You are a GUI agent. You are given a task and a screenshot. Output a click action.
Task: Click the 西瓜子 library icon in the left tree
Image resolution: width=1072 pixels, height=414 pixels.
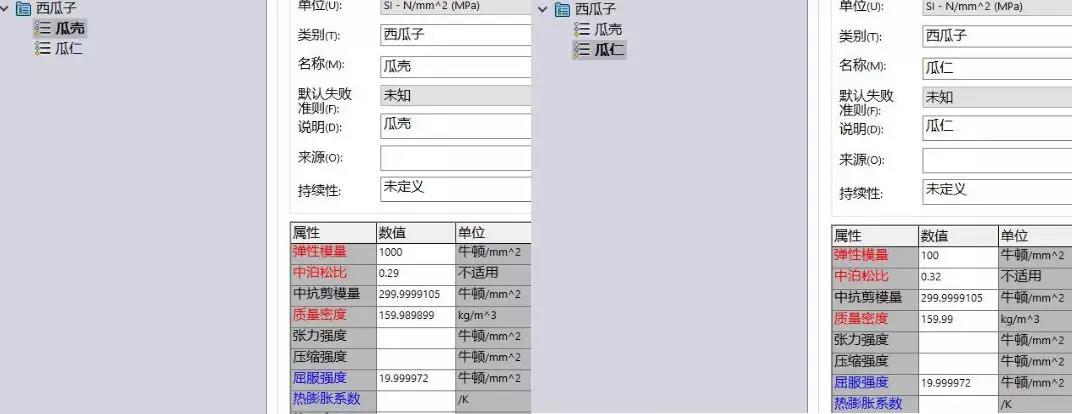[24, 8]
